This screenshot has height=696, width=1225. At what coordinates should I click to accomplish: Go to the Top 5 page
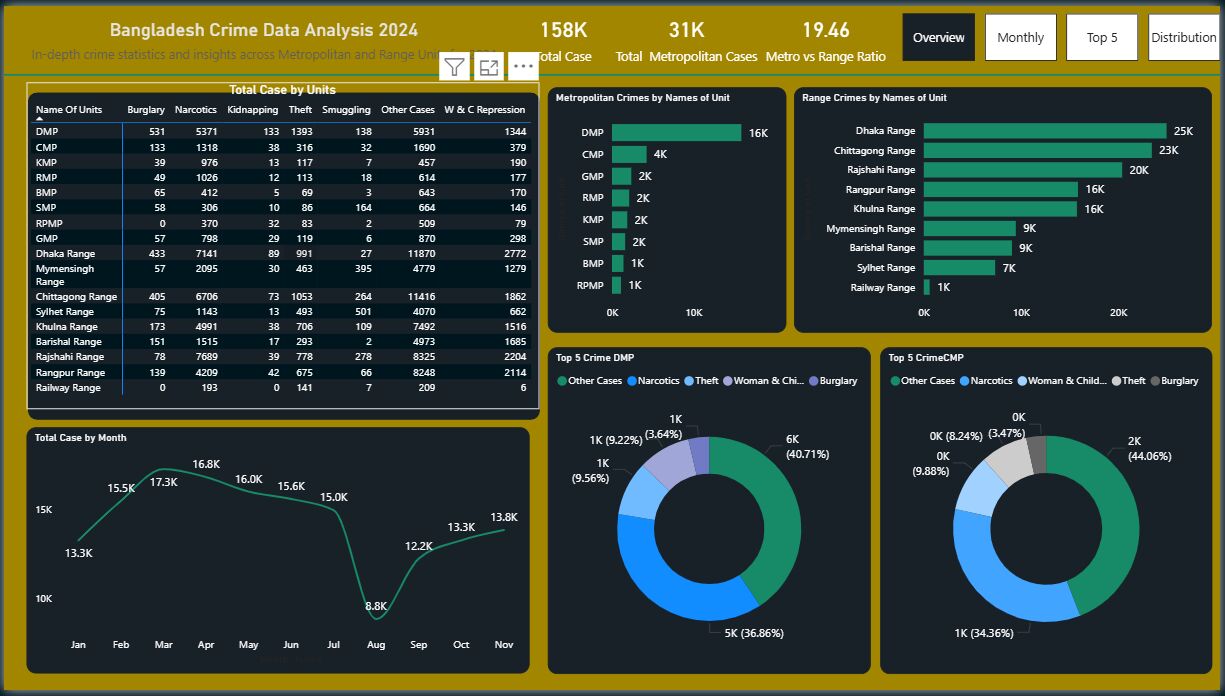tap(1103, 37)
